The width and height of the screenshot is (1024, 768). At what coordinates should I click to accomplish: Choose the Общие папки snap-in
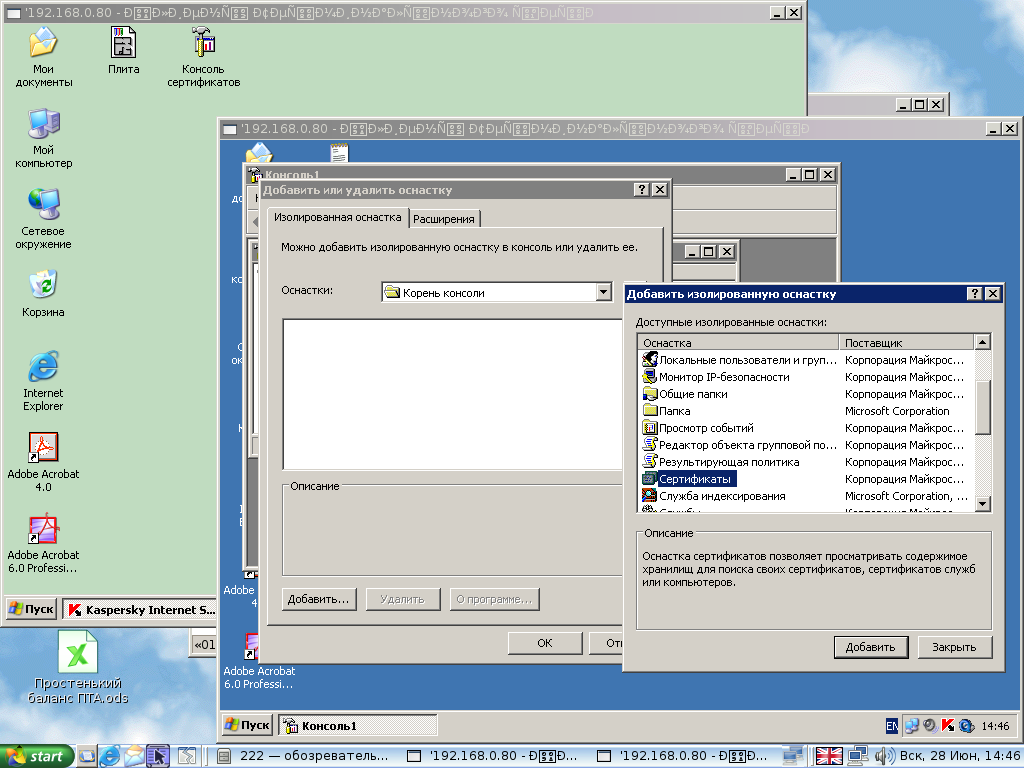tap(692, 394)
